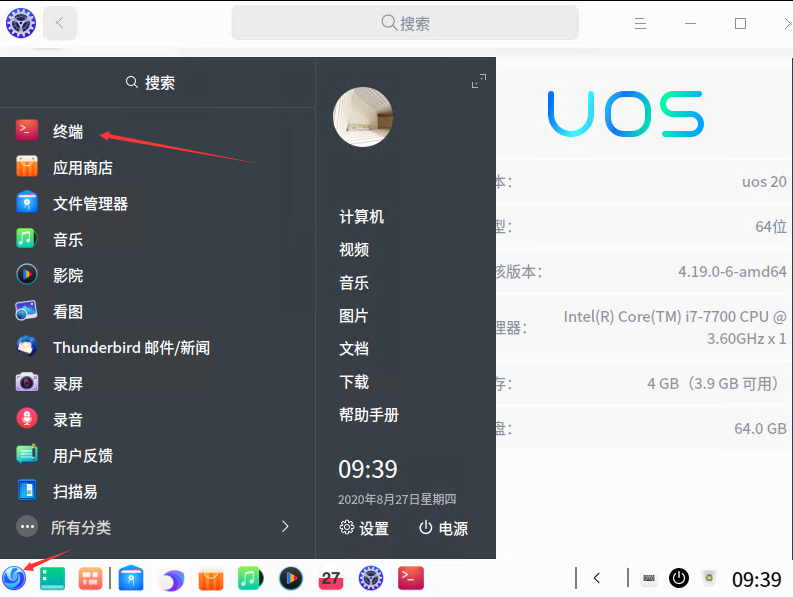
Task: Open onscreen keyboard tray icon
Action: click(x=649, y=578)
